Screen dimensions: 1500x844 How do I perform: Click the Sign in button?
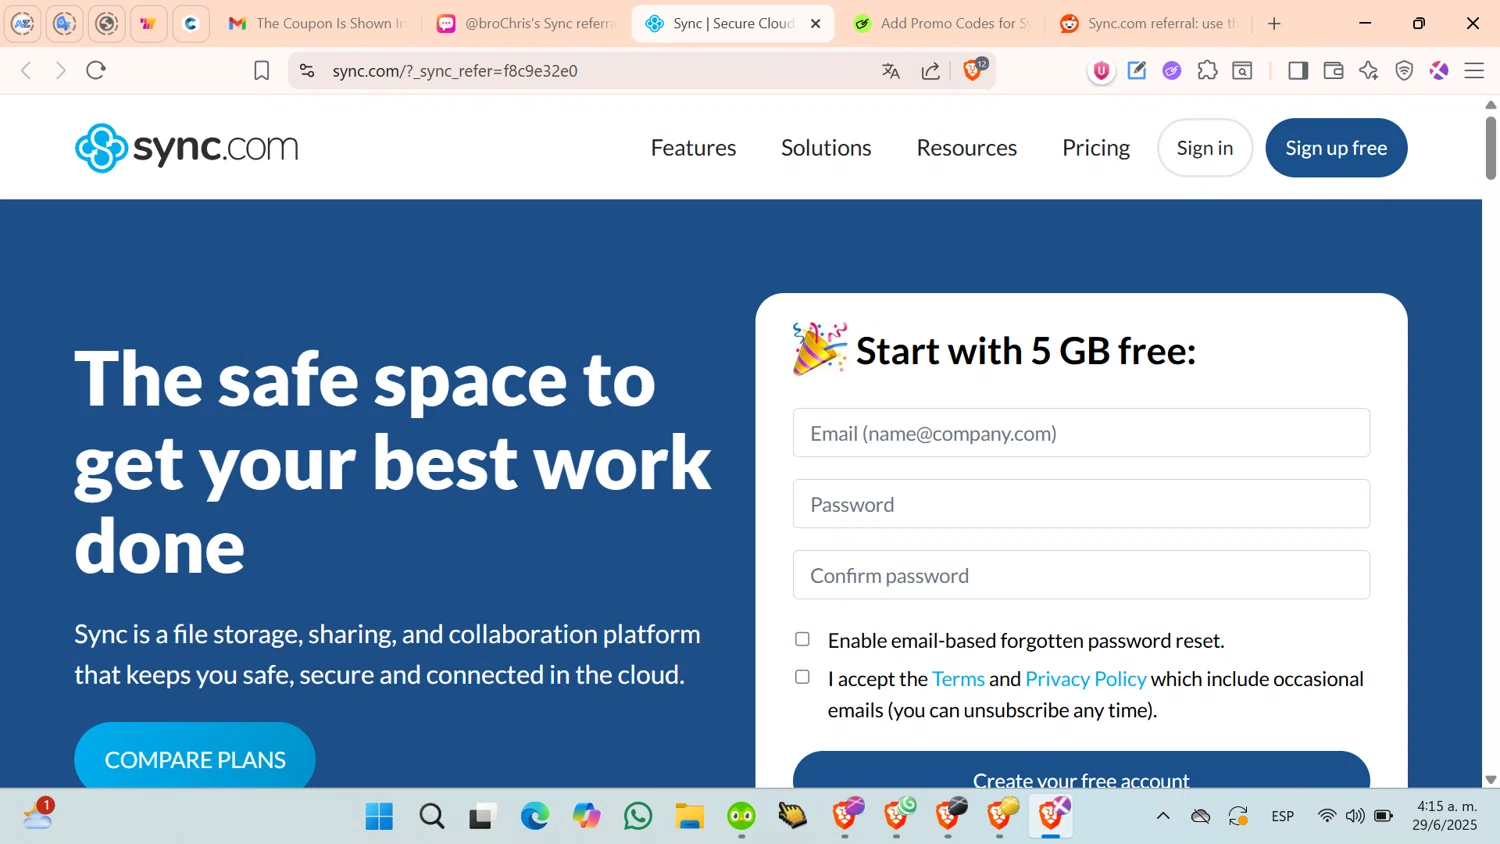[x=1205, y=148]
